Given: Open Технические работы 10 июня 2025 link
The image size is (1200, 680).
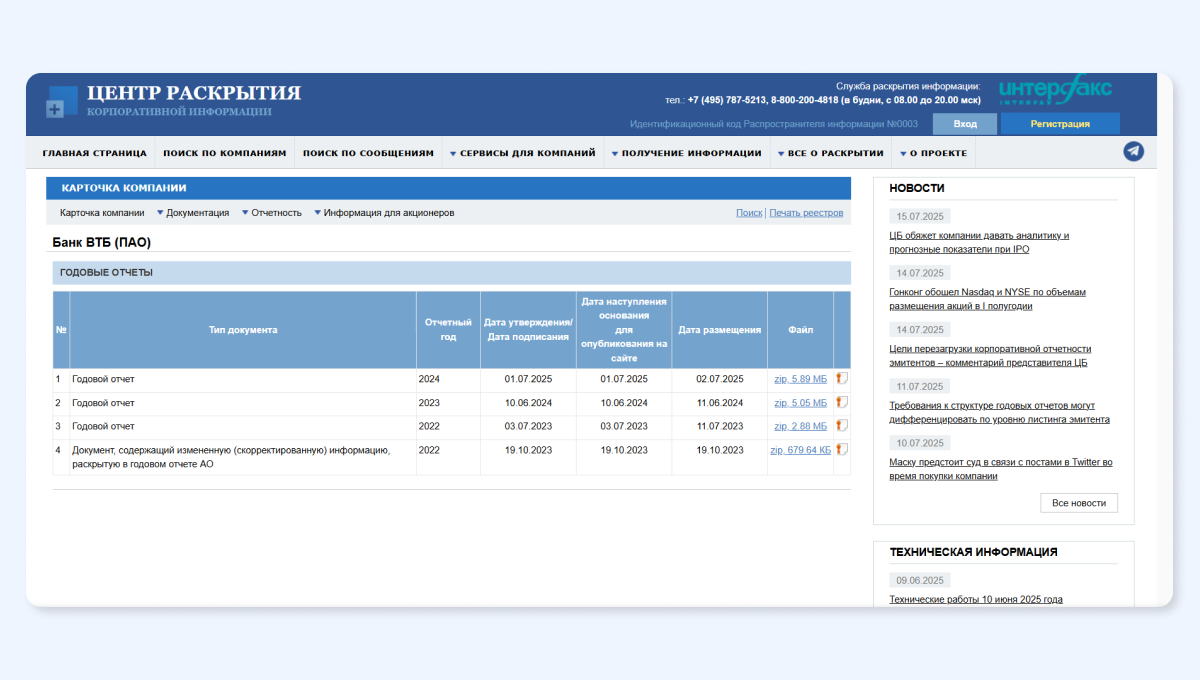Looking at the screenshot, I should pos(976,599).
